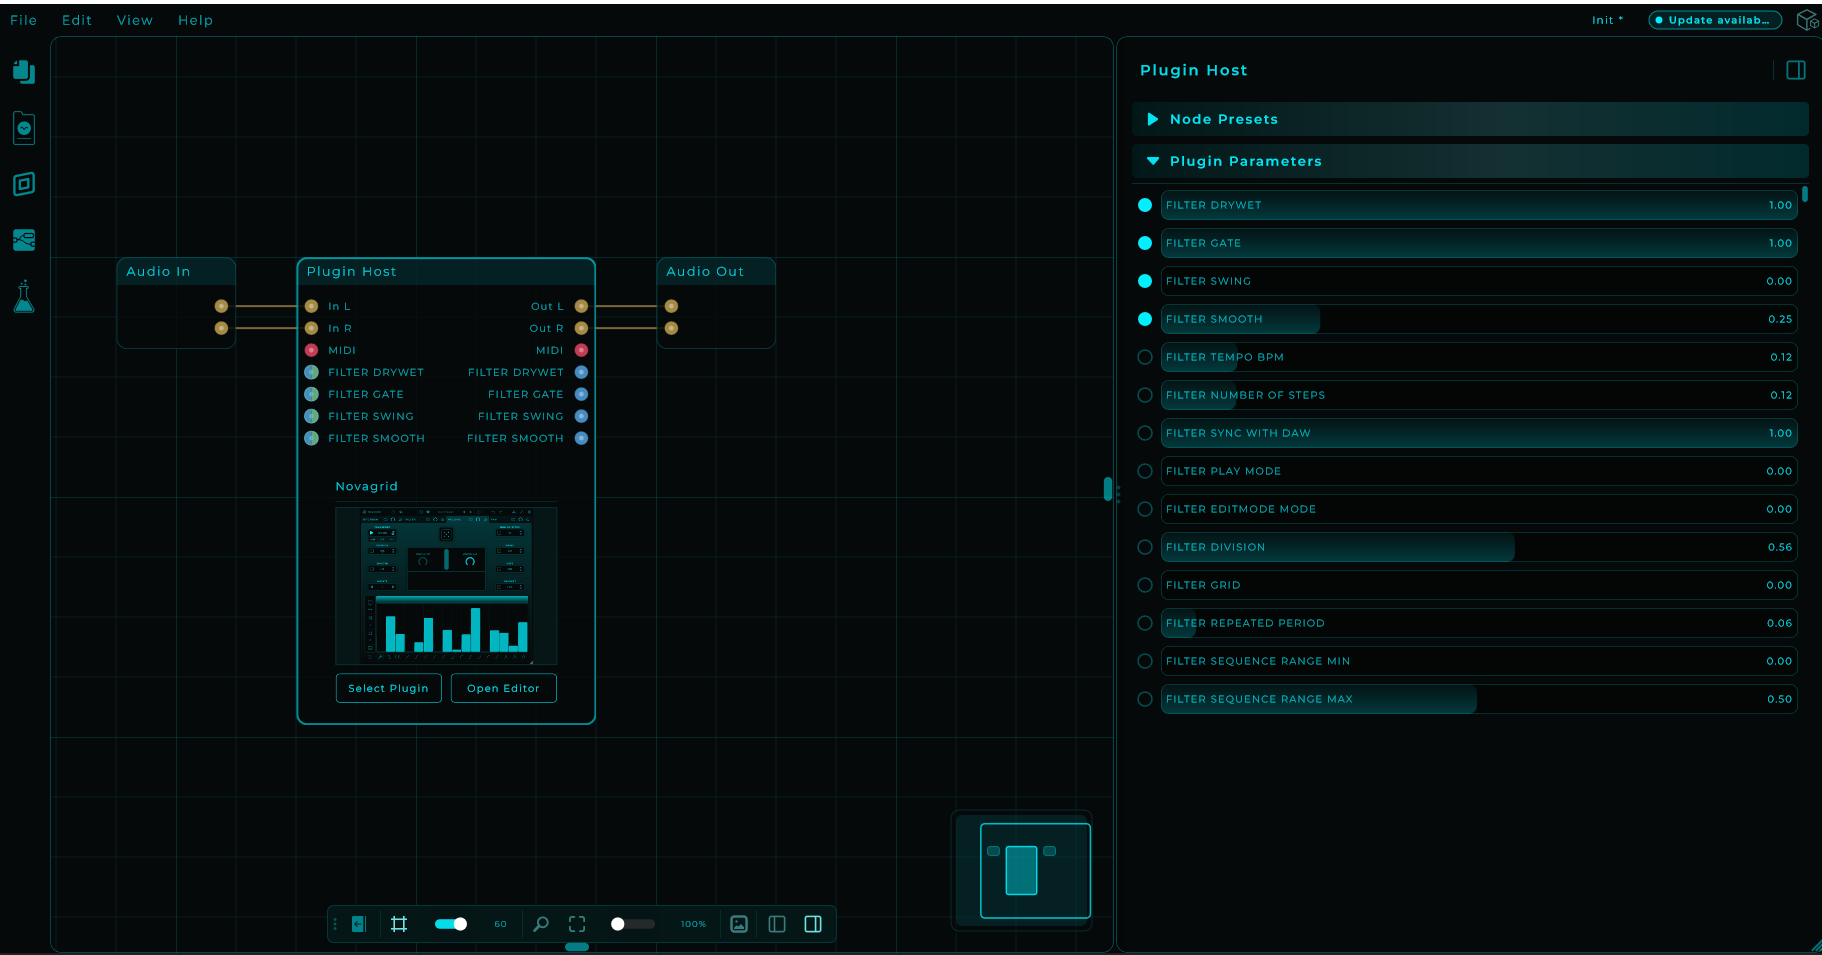Click the Init preset name

[1607, 20]
